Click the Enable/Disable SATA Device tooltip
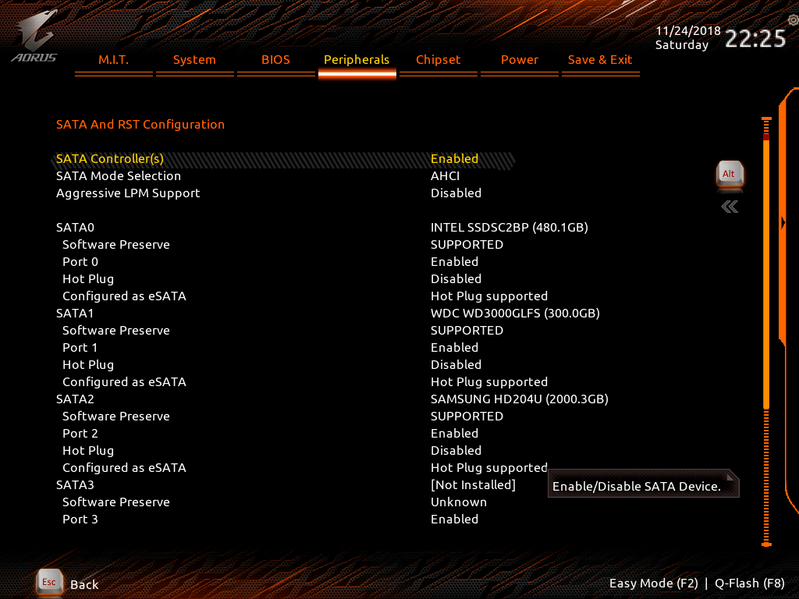 click(x=643, y=484)
